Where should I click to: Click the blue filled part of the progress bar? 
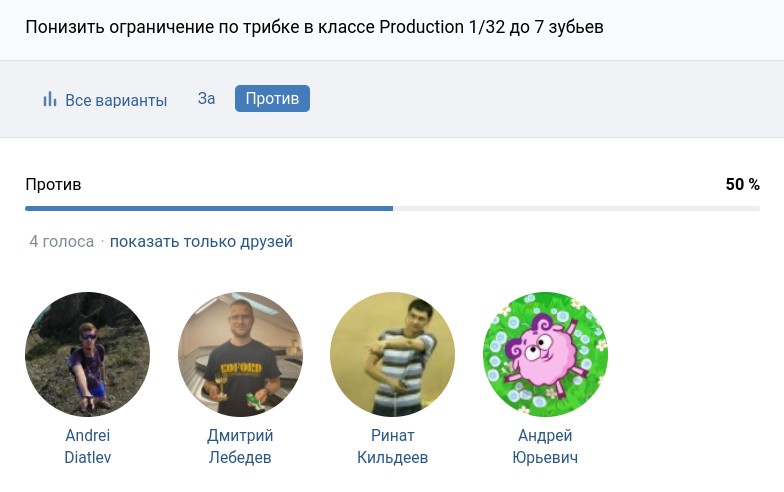208,208
